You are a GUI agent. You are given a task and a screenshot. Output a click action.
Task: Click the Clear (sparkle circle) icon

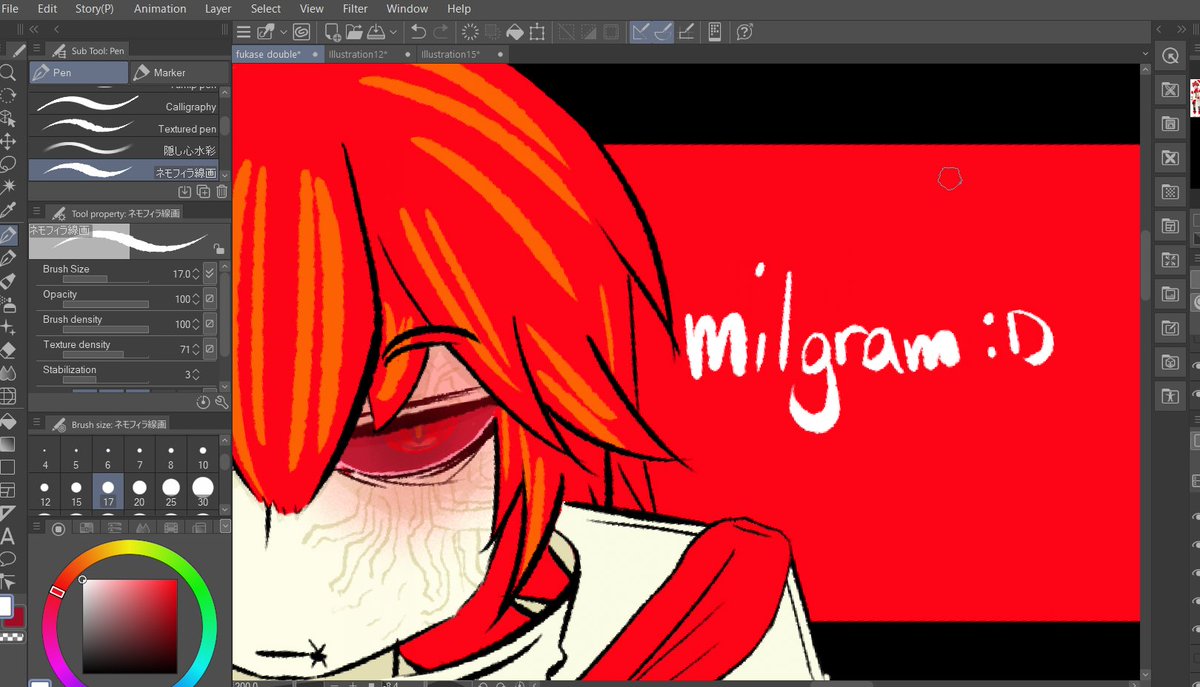(469, 32)
